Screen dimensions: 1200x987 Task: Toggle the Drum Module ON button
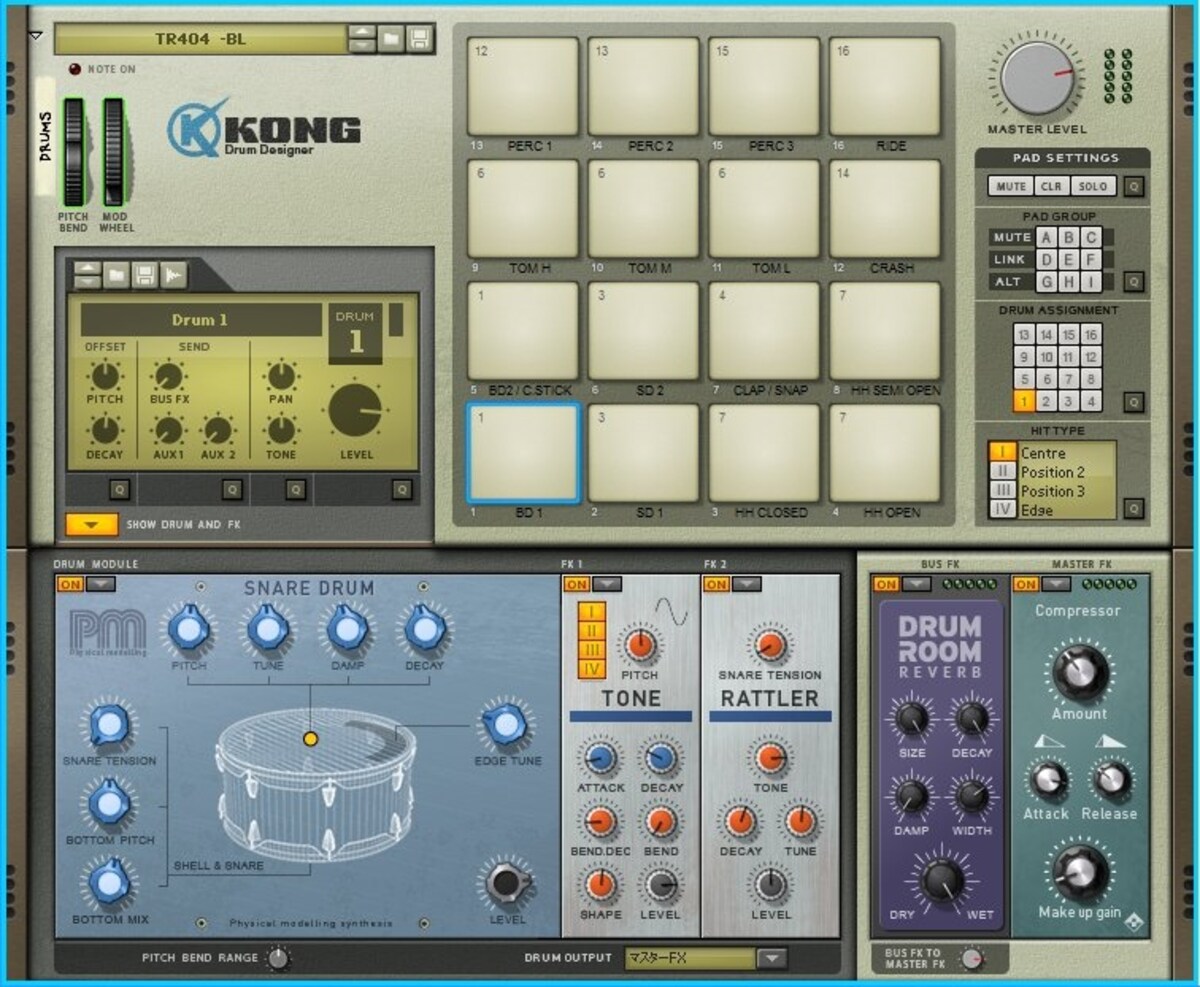[69, 584]
